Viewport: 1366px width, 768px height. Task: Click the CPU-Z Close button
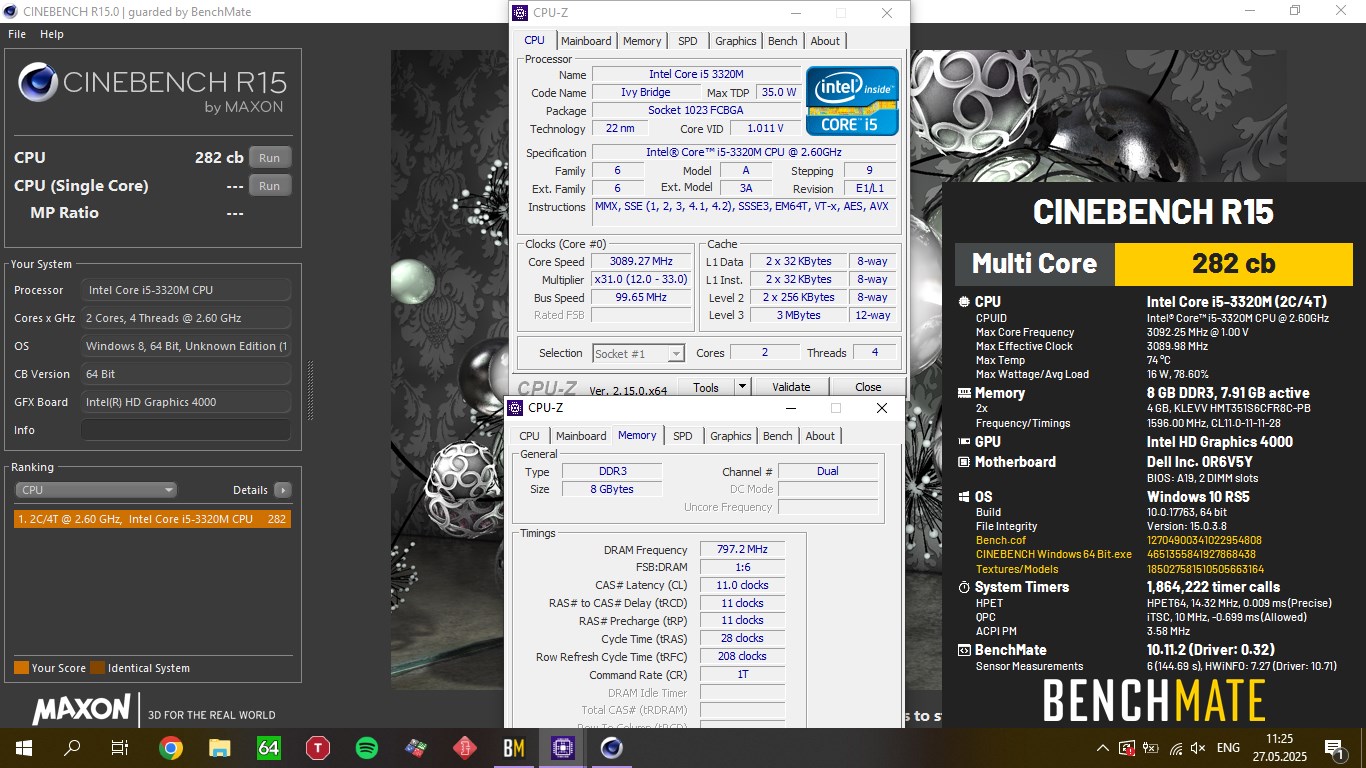868,387
